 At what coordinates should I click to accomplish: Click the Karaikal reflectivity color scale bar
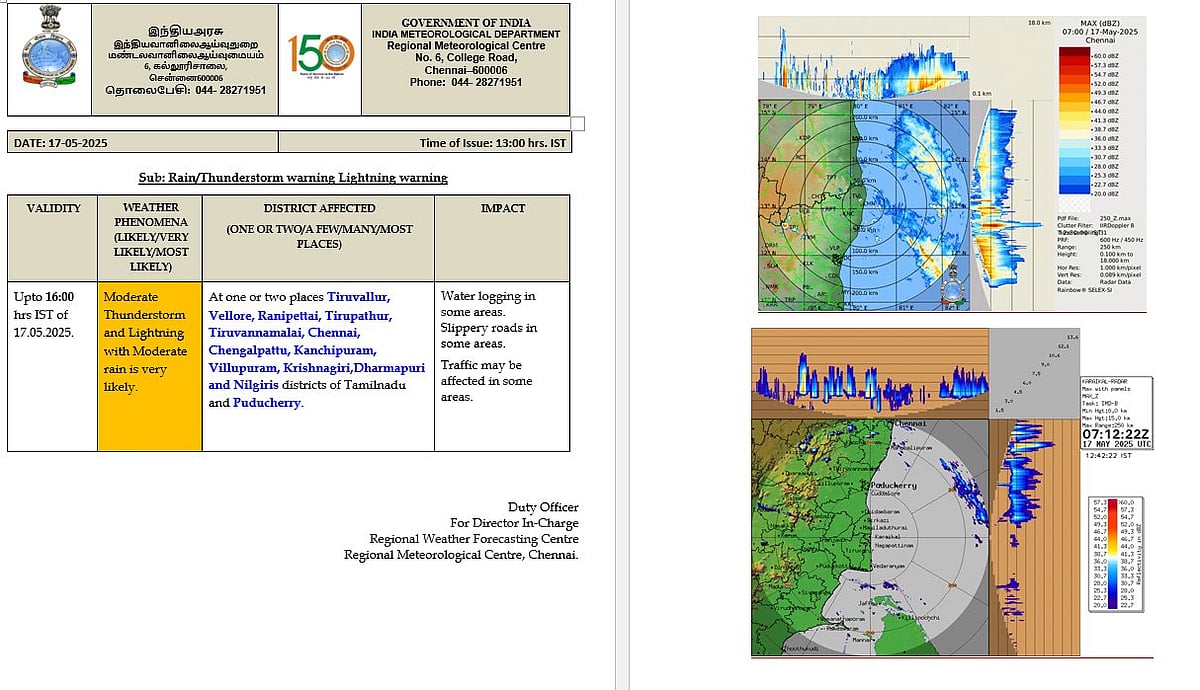(1114, 554)
